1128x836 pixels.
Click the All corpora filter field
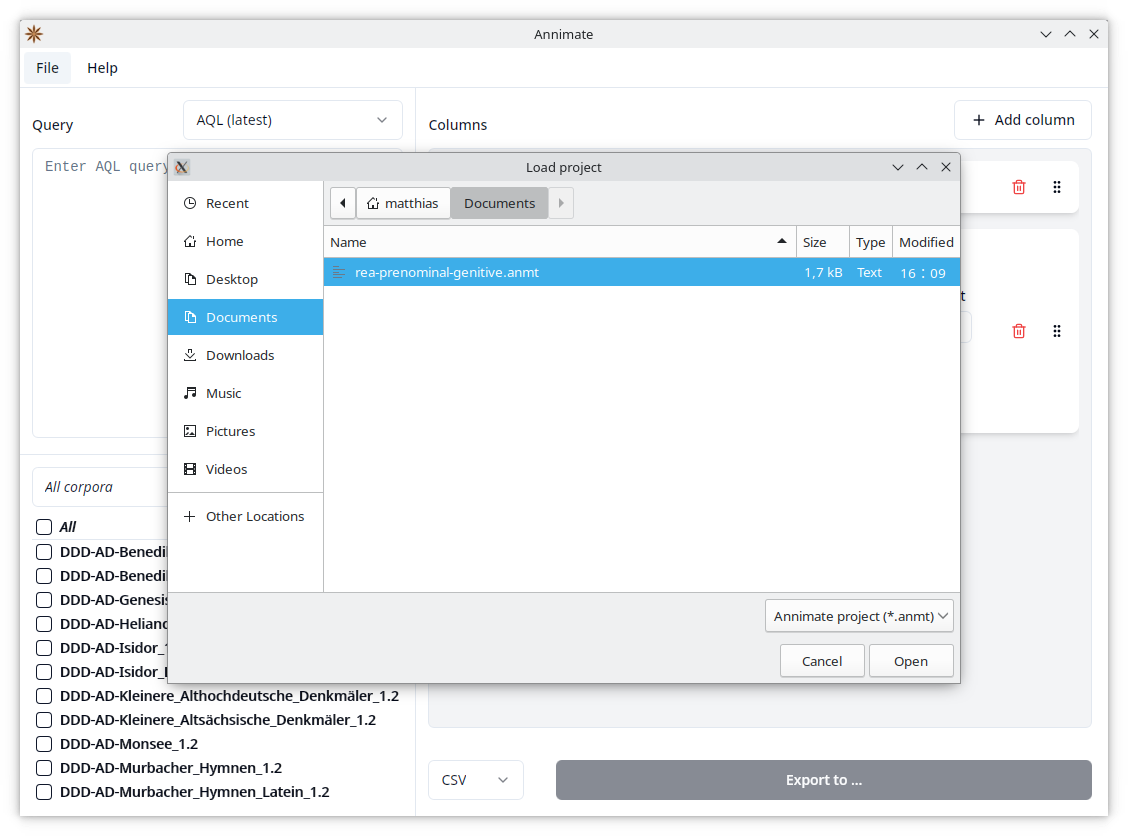pyautogui.click(x=101, y=487)
